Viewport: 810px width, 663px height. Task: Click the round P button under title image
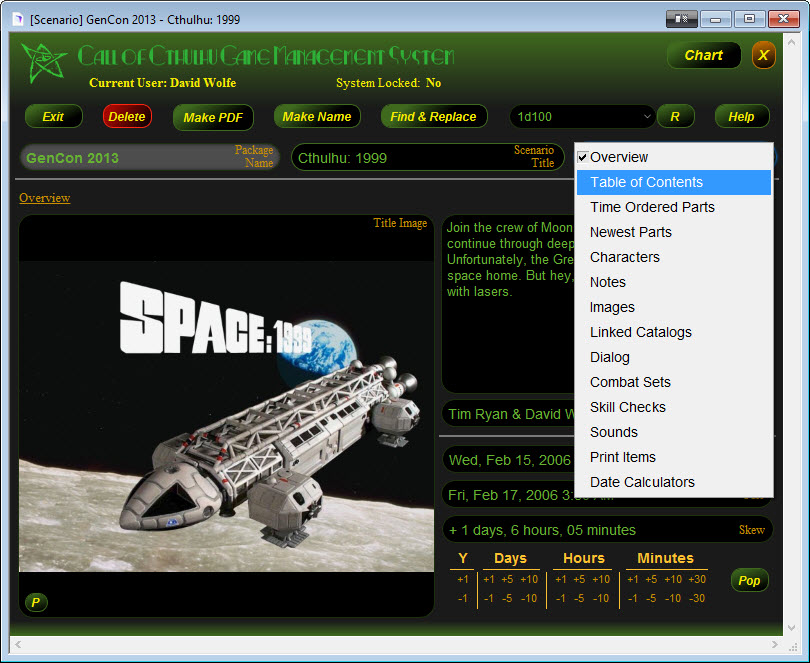pyautogui.click(x=36, y=602)
